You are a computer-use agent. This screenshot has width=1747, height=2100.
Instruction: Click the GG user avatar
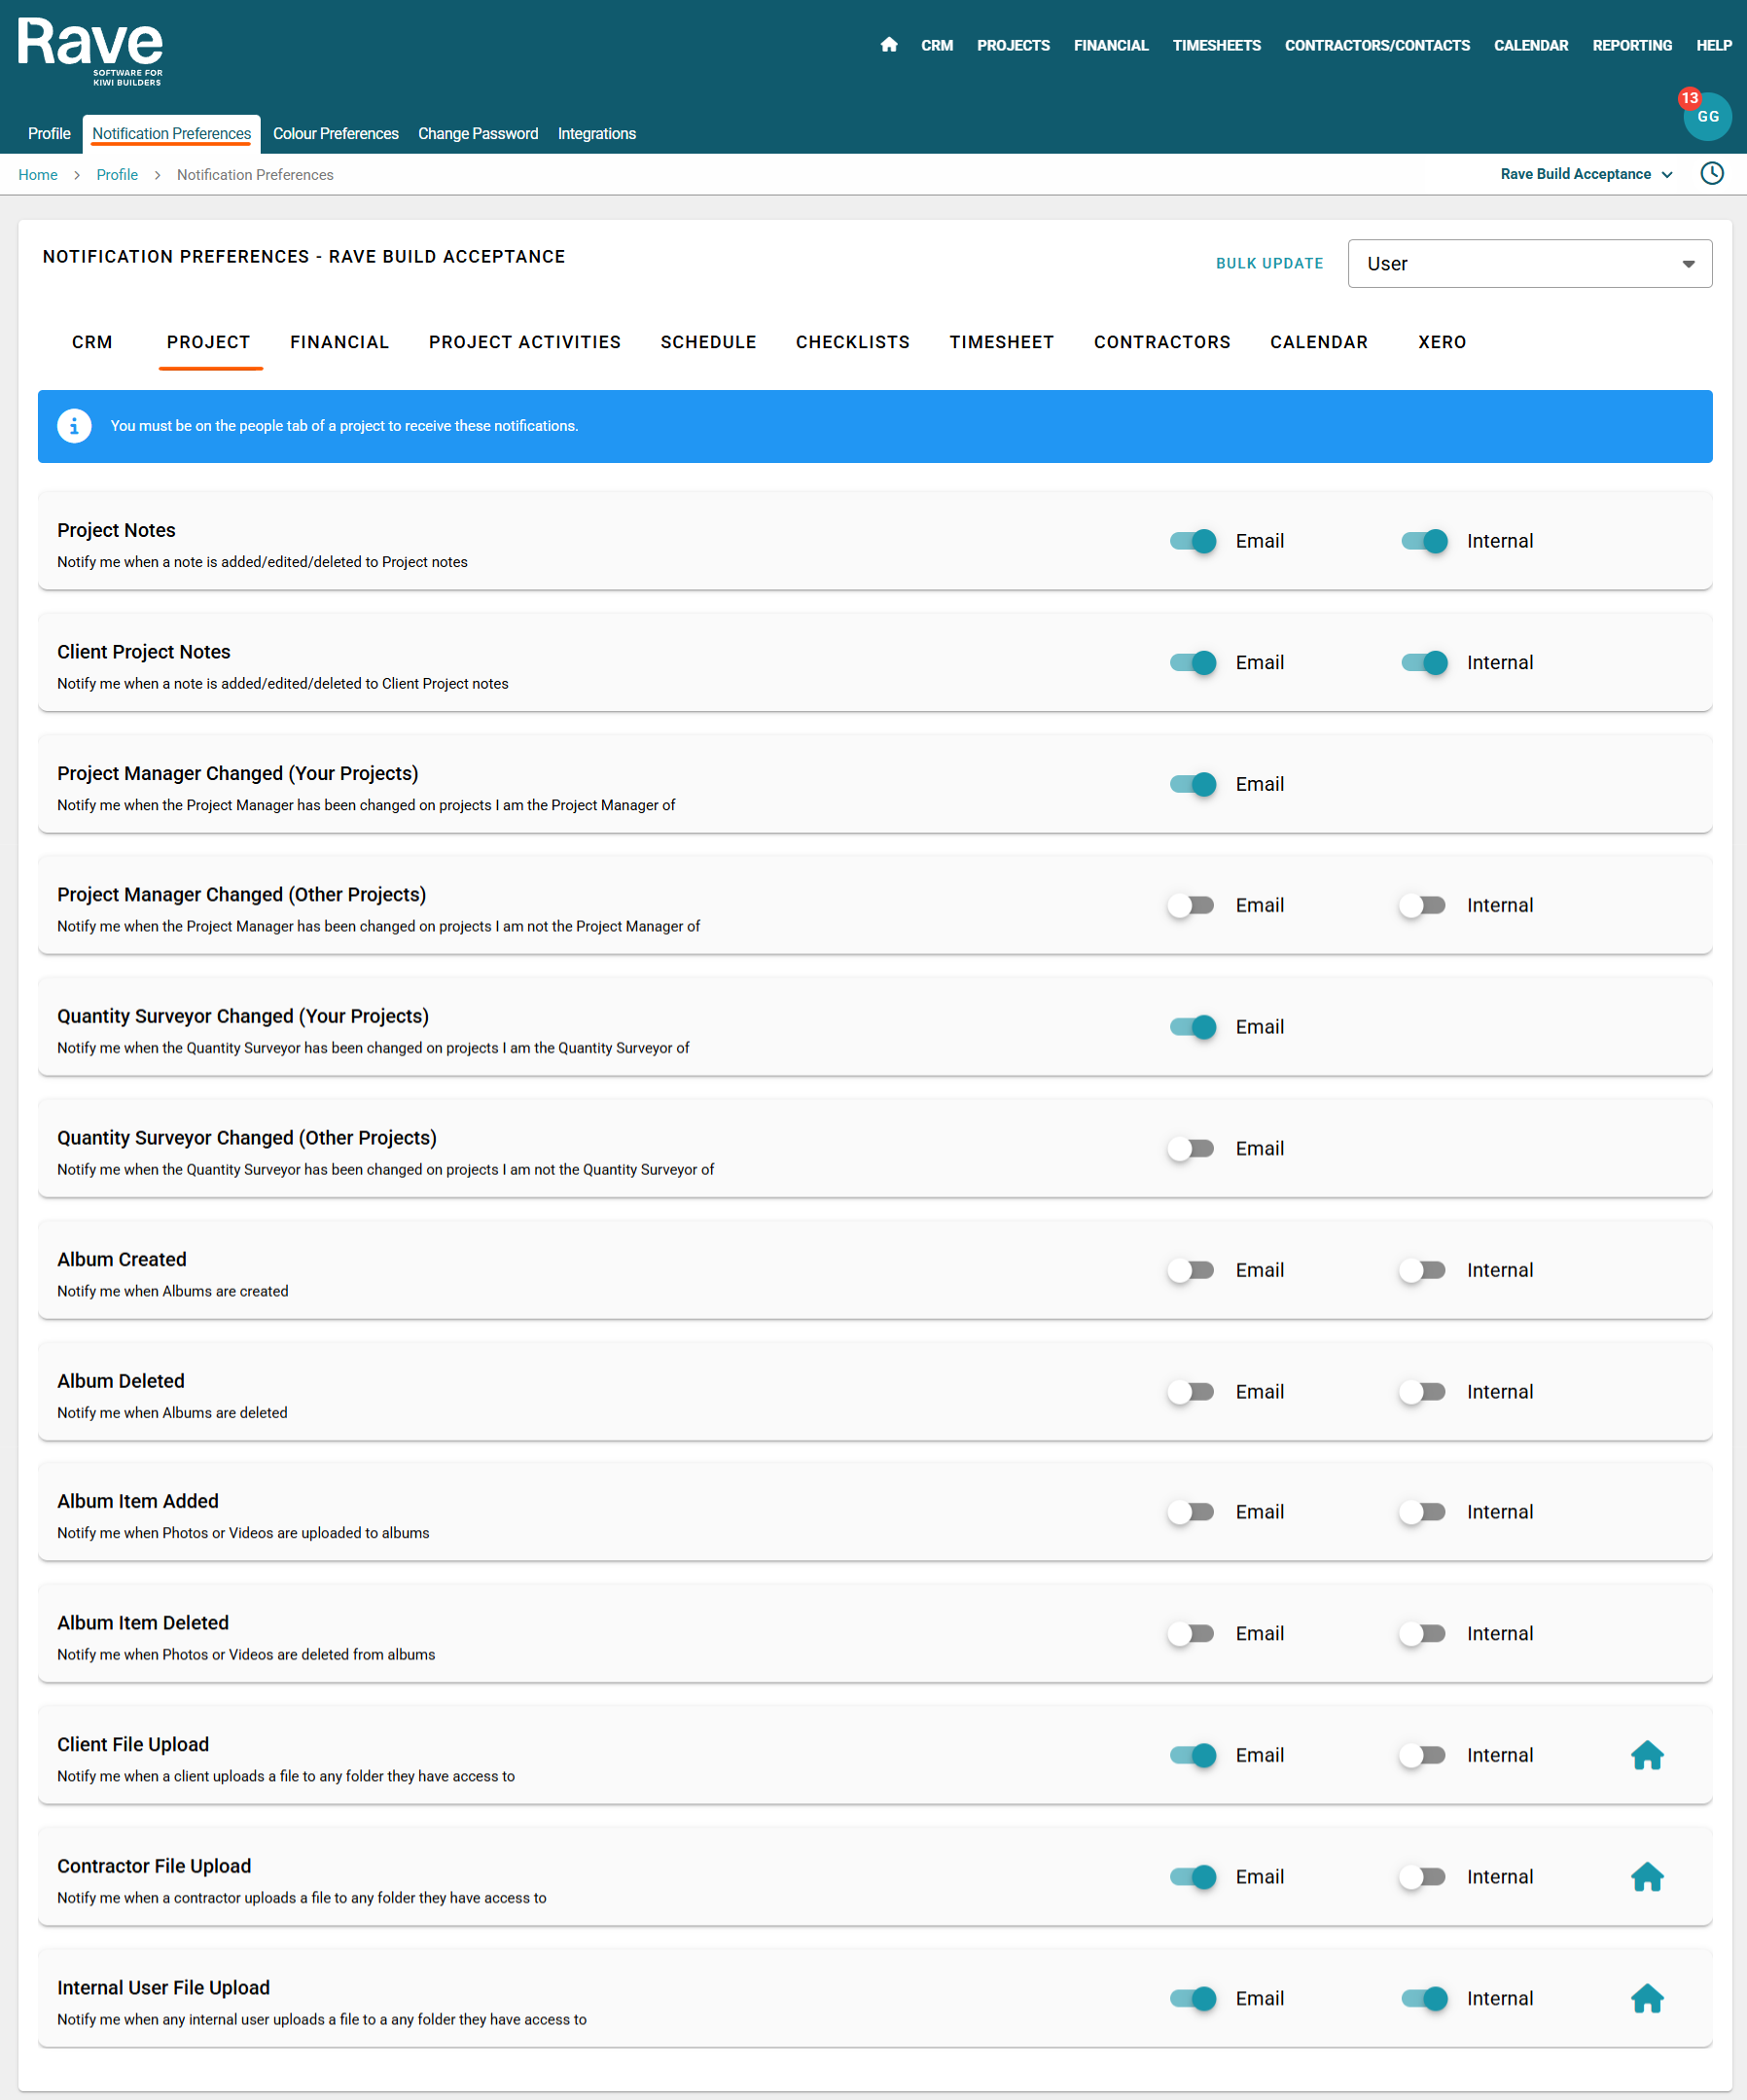coord(1708,117)
